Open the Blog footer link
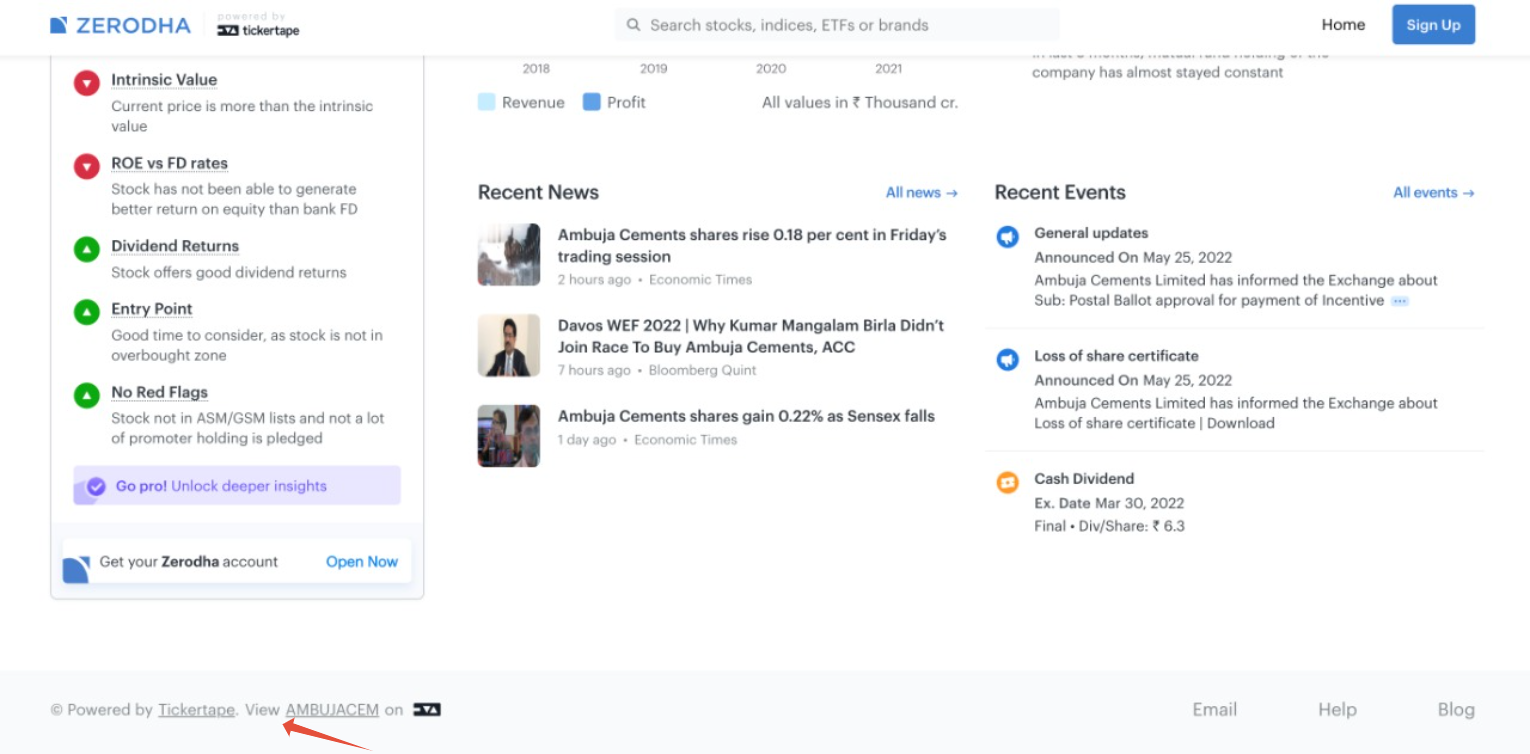 click(1456, 710)
